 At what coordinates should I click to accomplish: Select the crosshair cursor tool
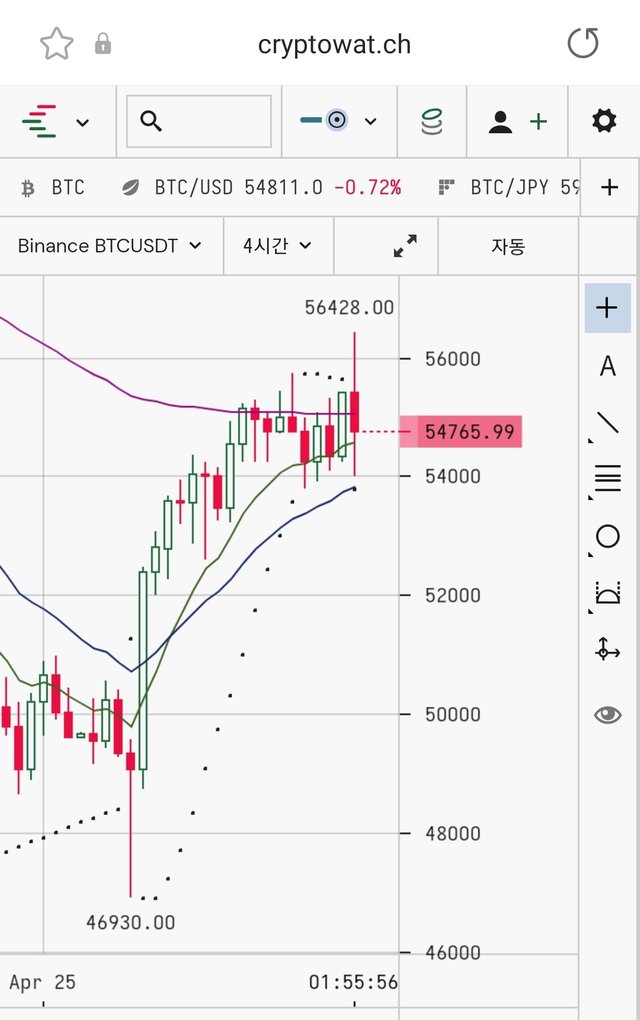pos(607,307)
